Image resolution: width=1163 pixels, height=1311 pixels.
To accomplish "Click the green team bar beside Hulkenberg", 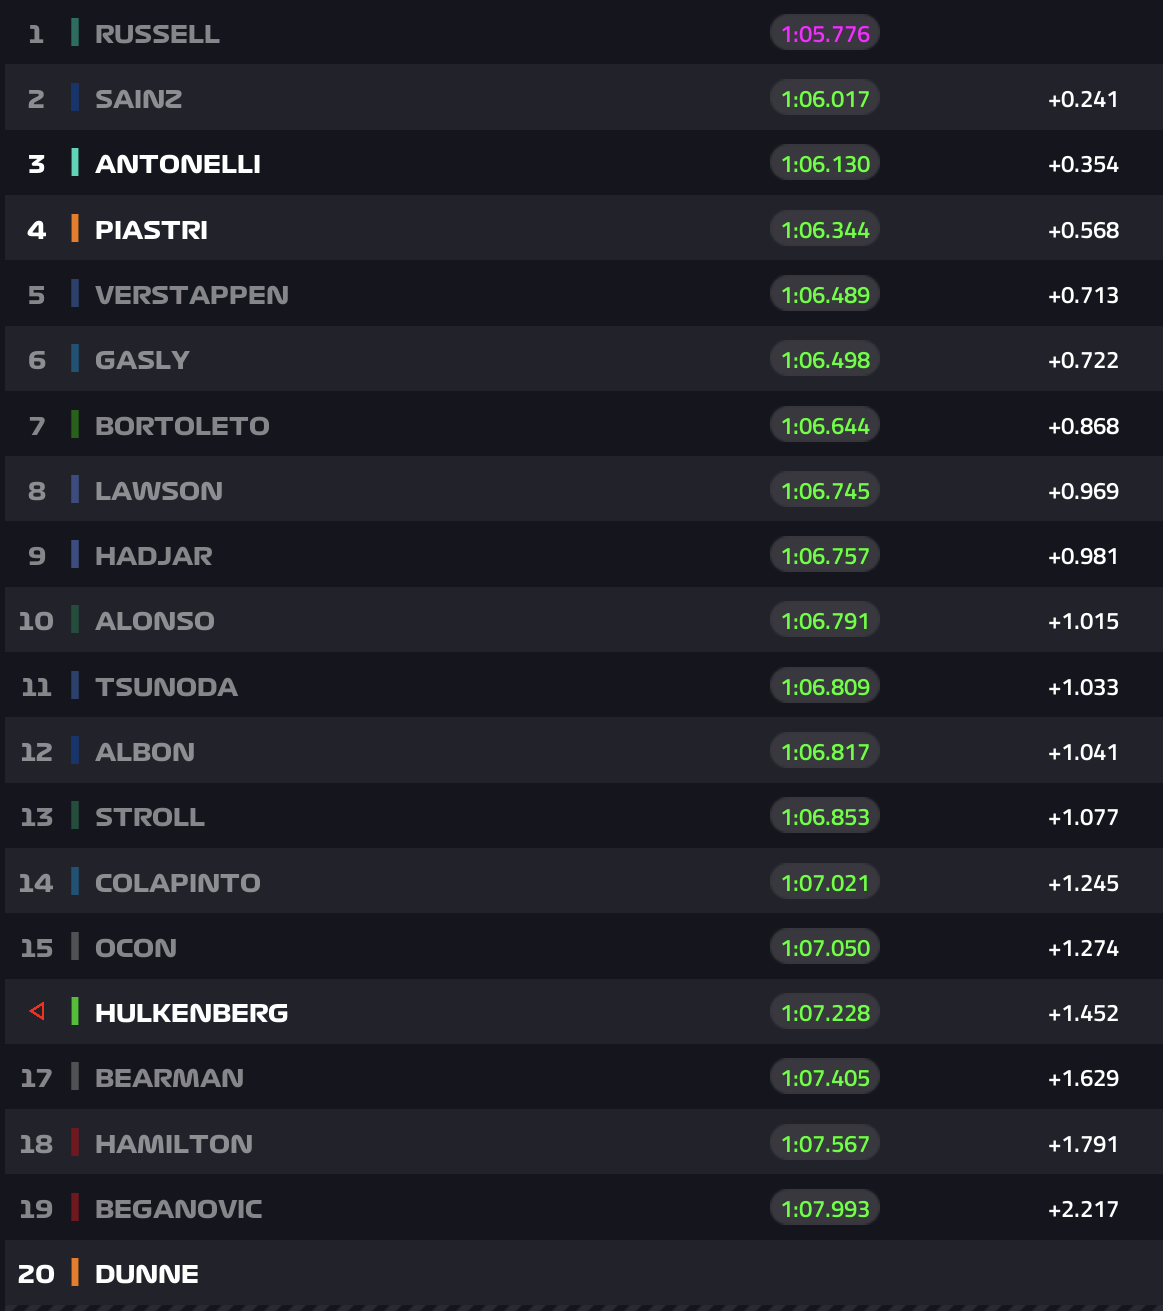I will (75, 1012).
